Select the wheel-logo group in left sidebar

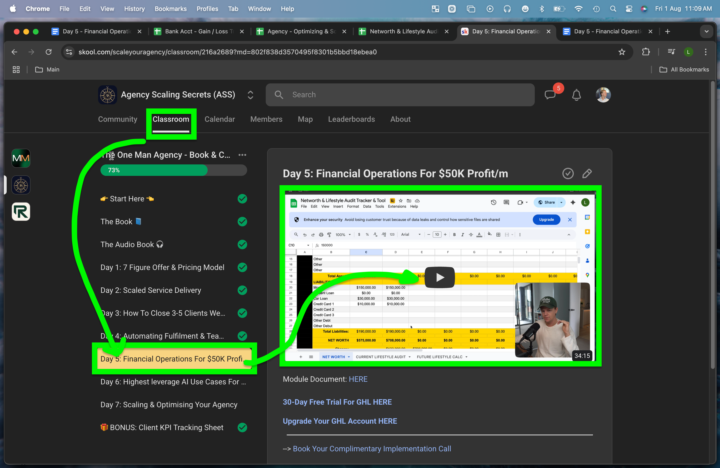[21, 185]
